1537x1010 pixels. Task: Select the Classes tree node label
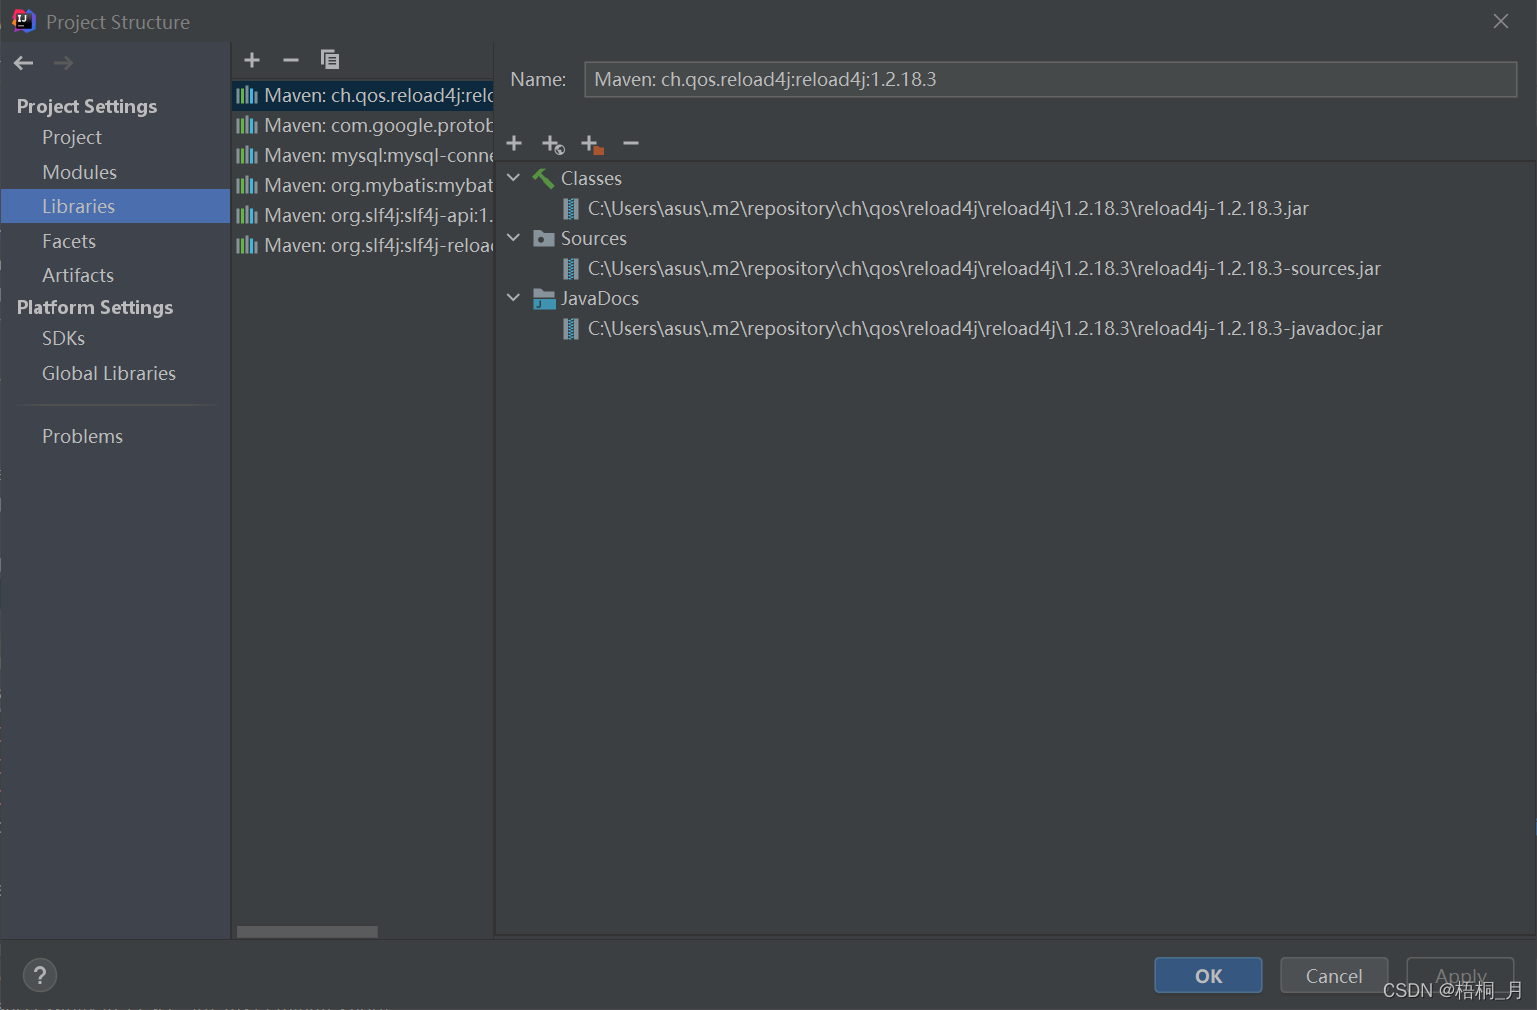click(591, 178)
